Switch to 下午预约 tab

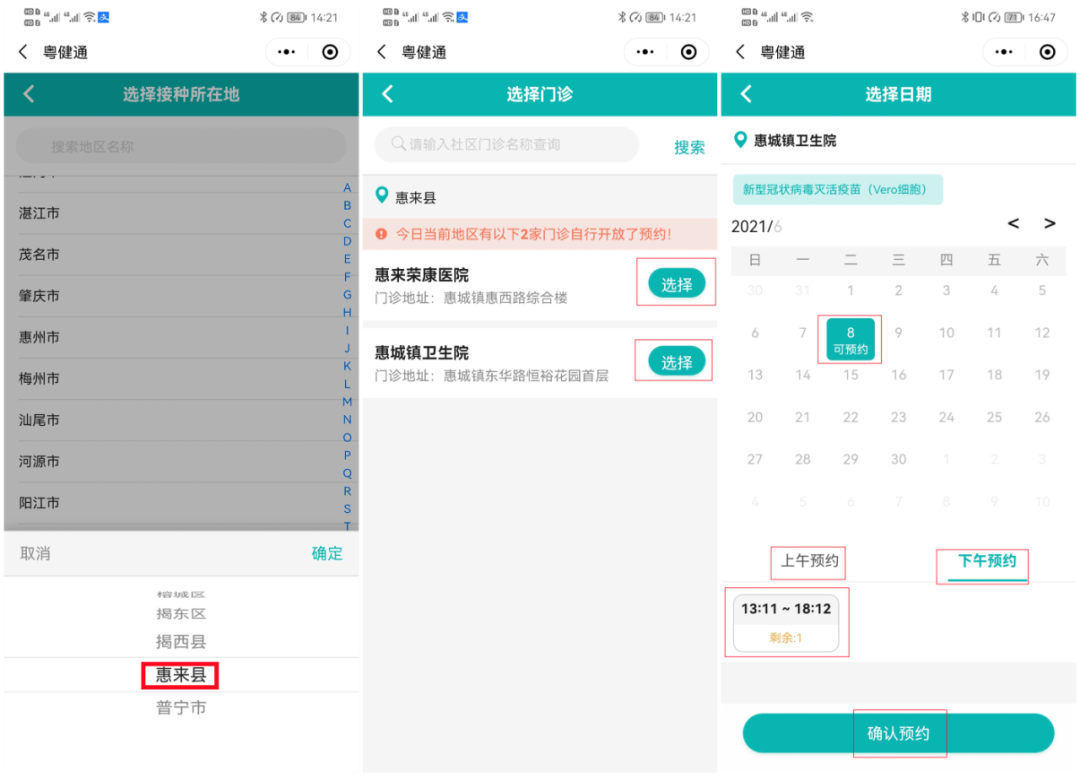pyautogui.click(x=987, y=561)
